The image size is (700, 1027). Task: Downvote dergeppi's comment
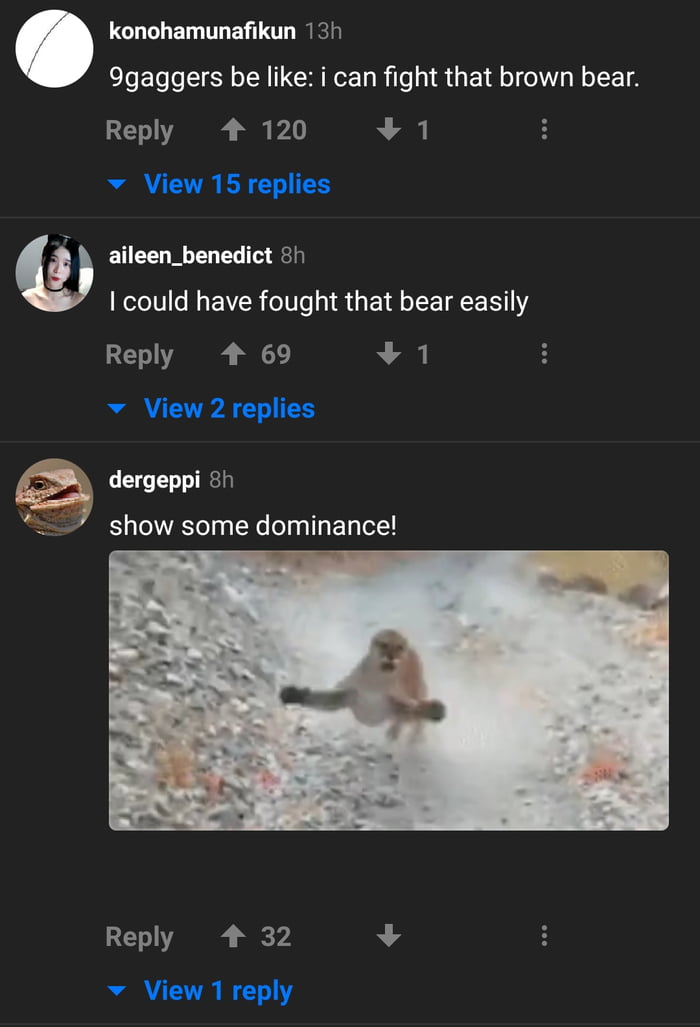(x=389, y=937)
